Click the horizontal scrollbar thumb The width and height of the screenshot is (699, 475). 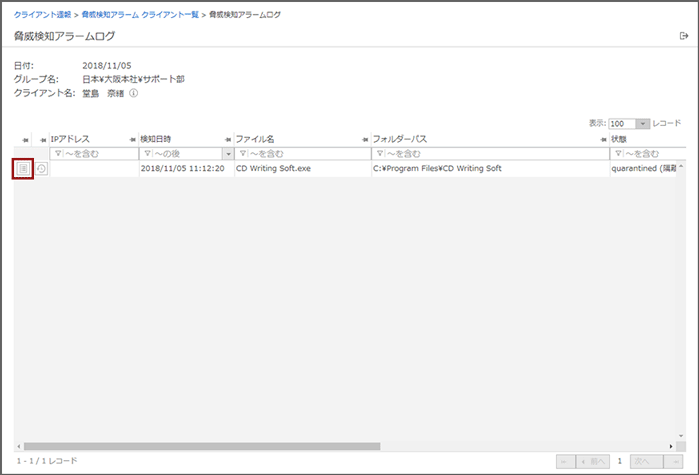click(x=200, y=445)
